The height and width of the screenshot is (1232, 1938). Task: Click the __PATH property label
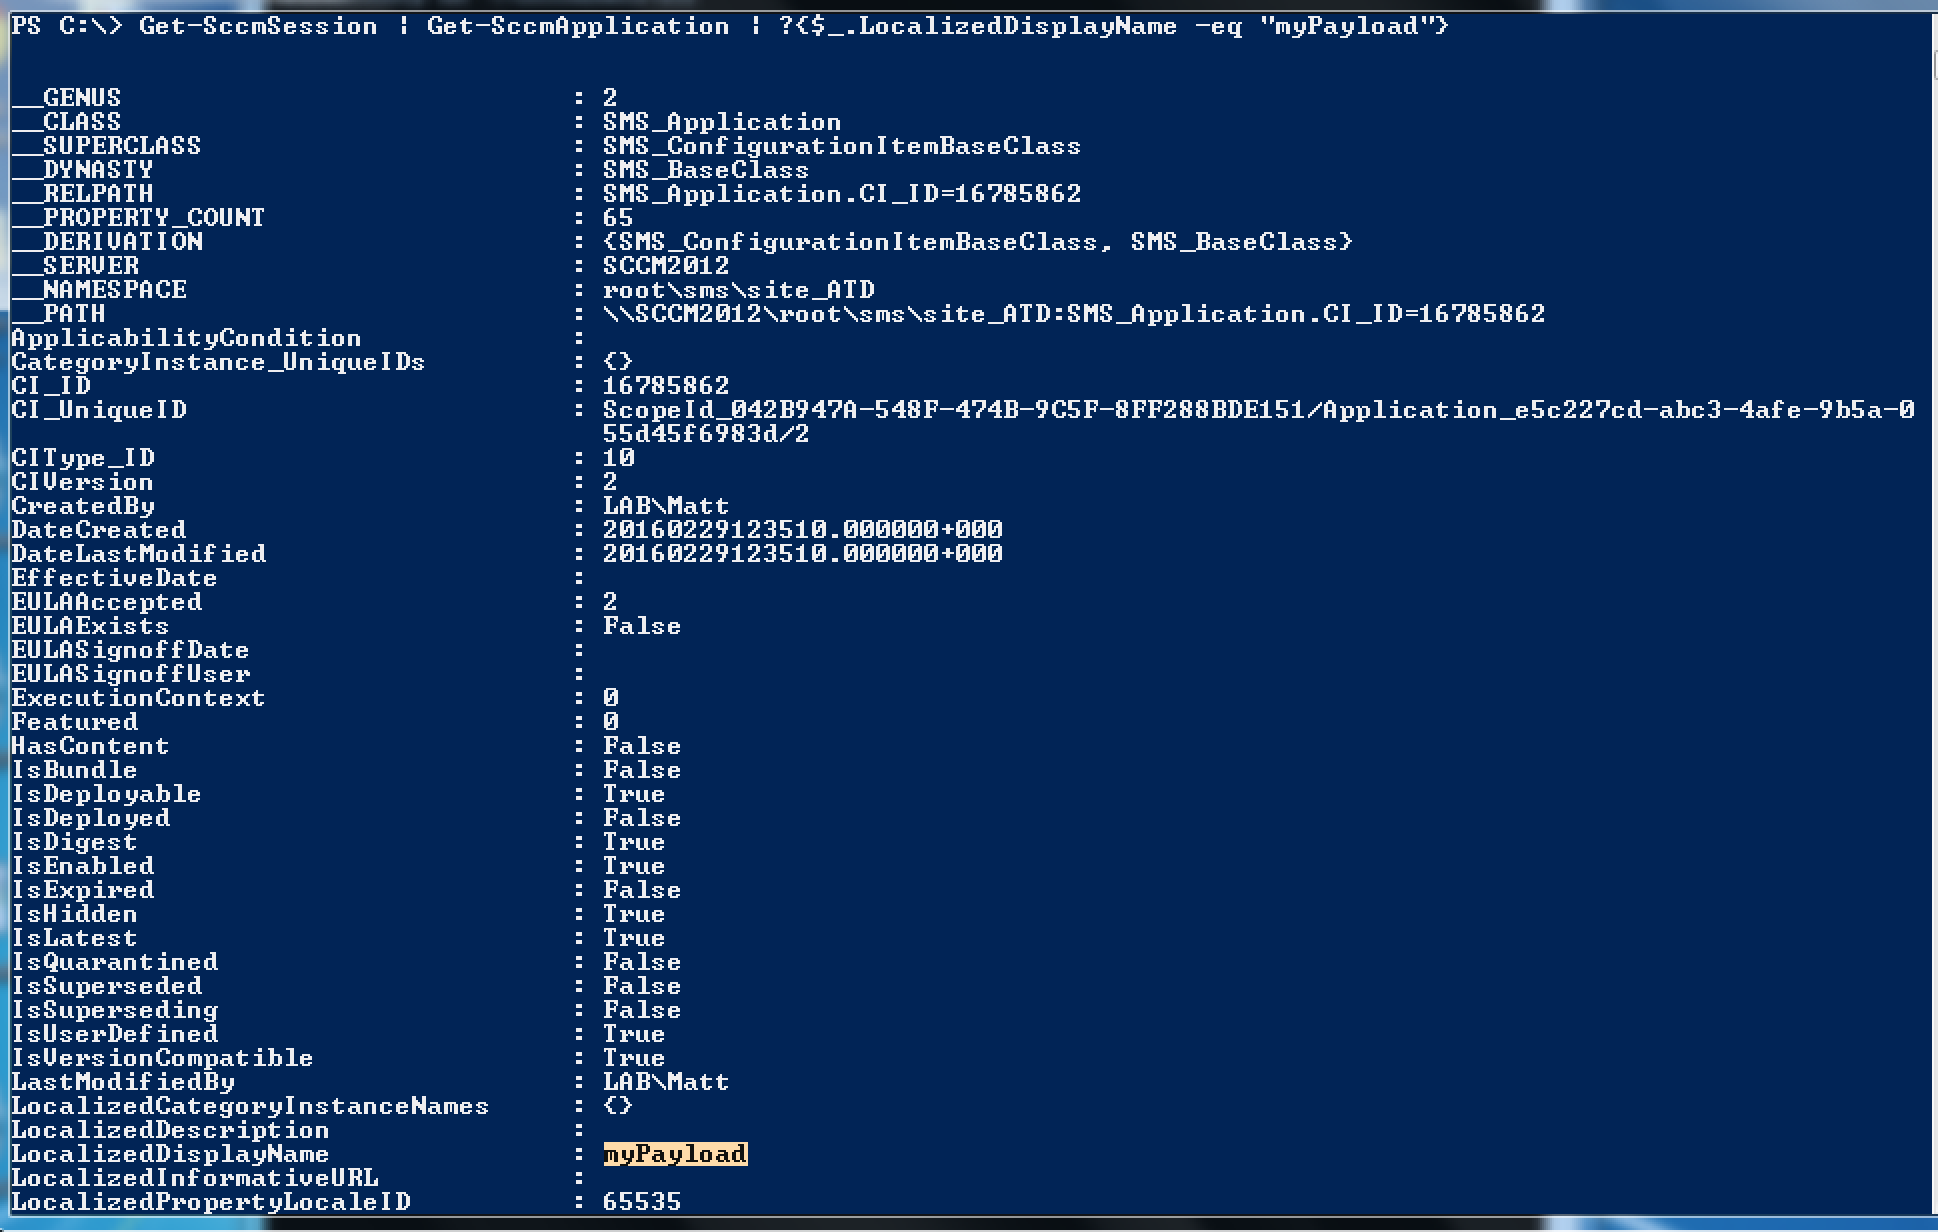click(x=58, y=314)
